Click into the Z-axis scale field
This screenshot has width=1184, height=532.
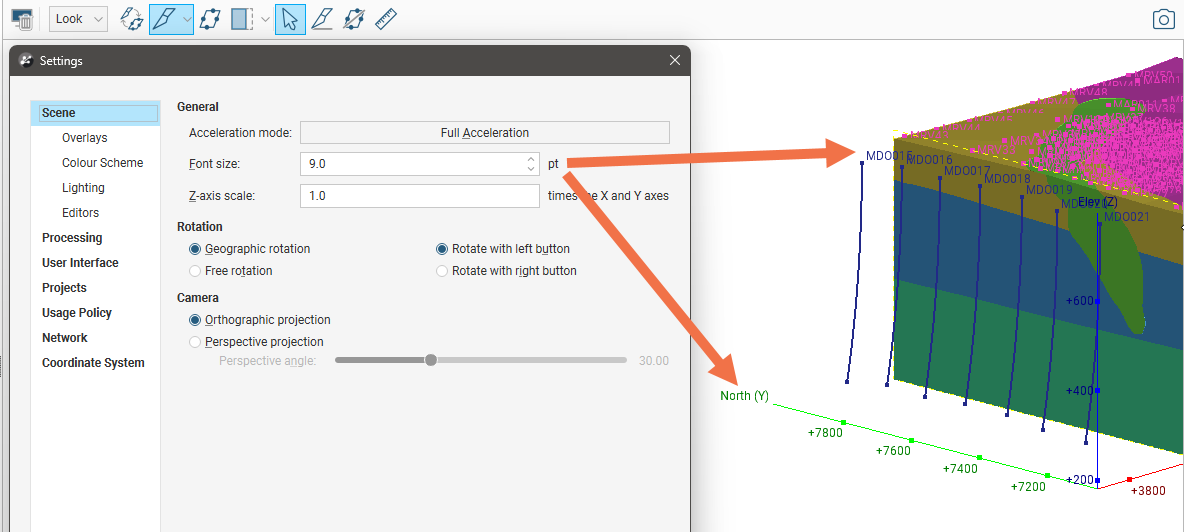pyautogui.click(x=420, y=196)
